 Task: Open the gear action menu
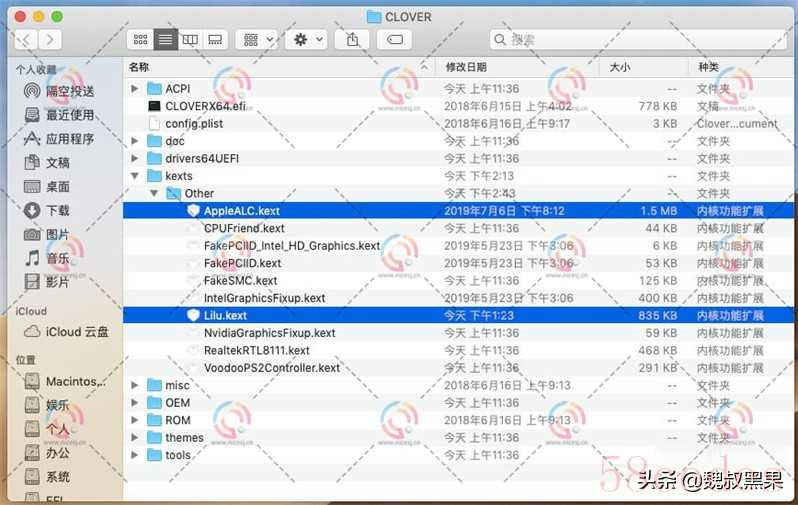coord(306,40)
